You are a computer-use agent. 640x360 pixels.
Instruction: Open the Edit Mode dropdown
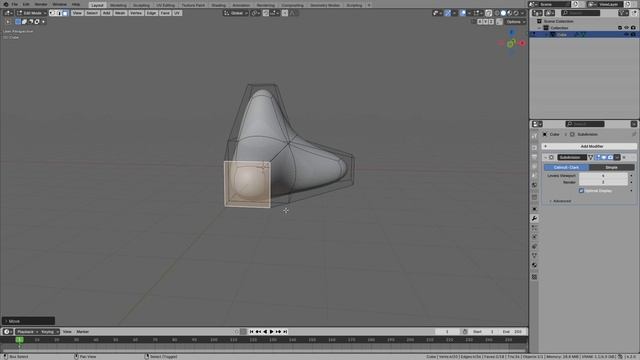(32, 13)
